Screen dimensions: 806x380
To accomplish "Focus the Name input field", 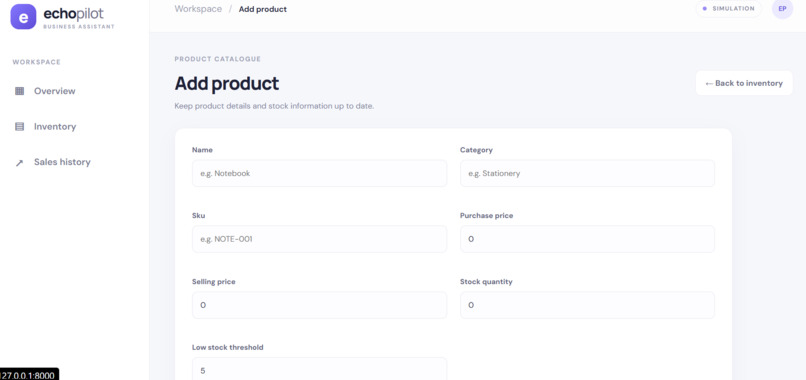I will pyautogui.click(x=319, y=173).
